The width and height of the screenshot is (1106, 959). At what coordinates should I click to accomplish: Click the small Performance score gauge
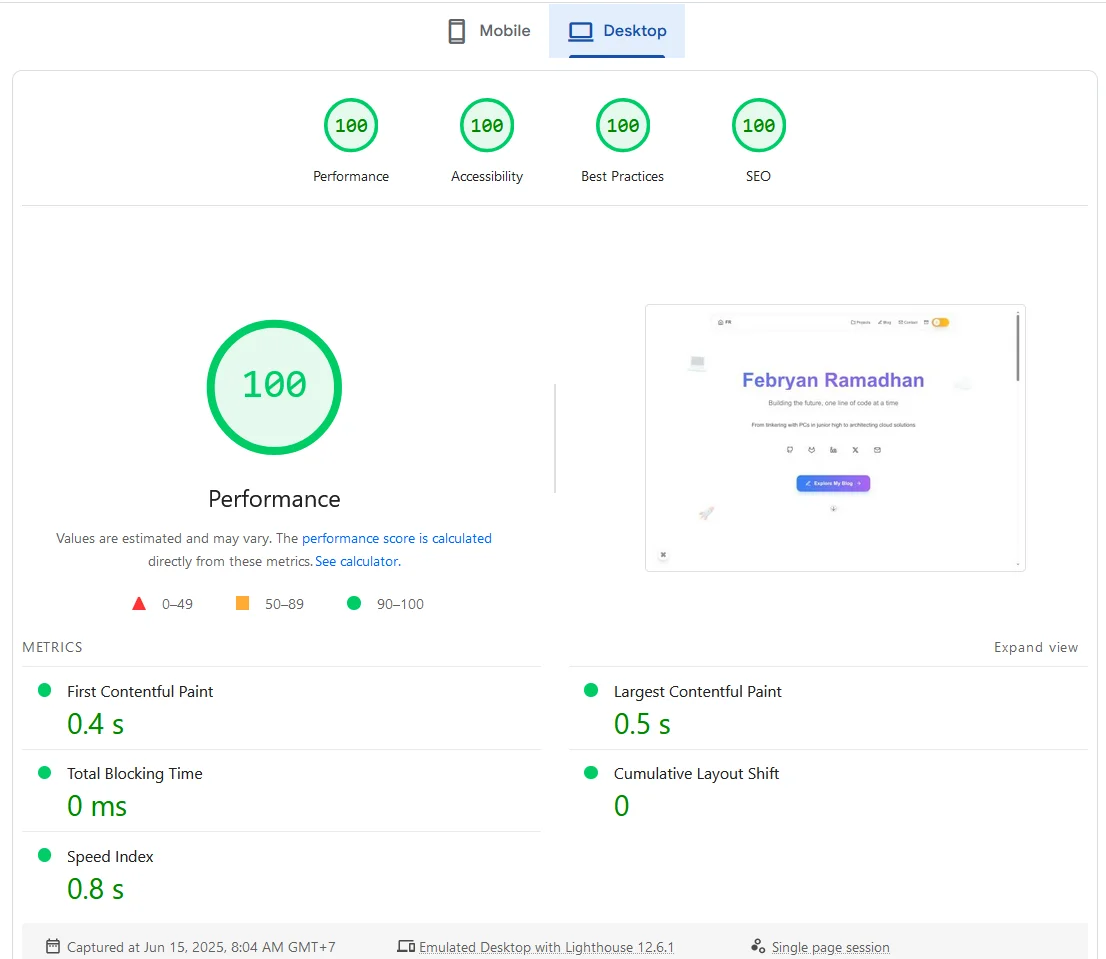point(351,126)
